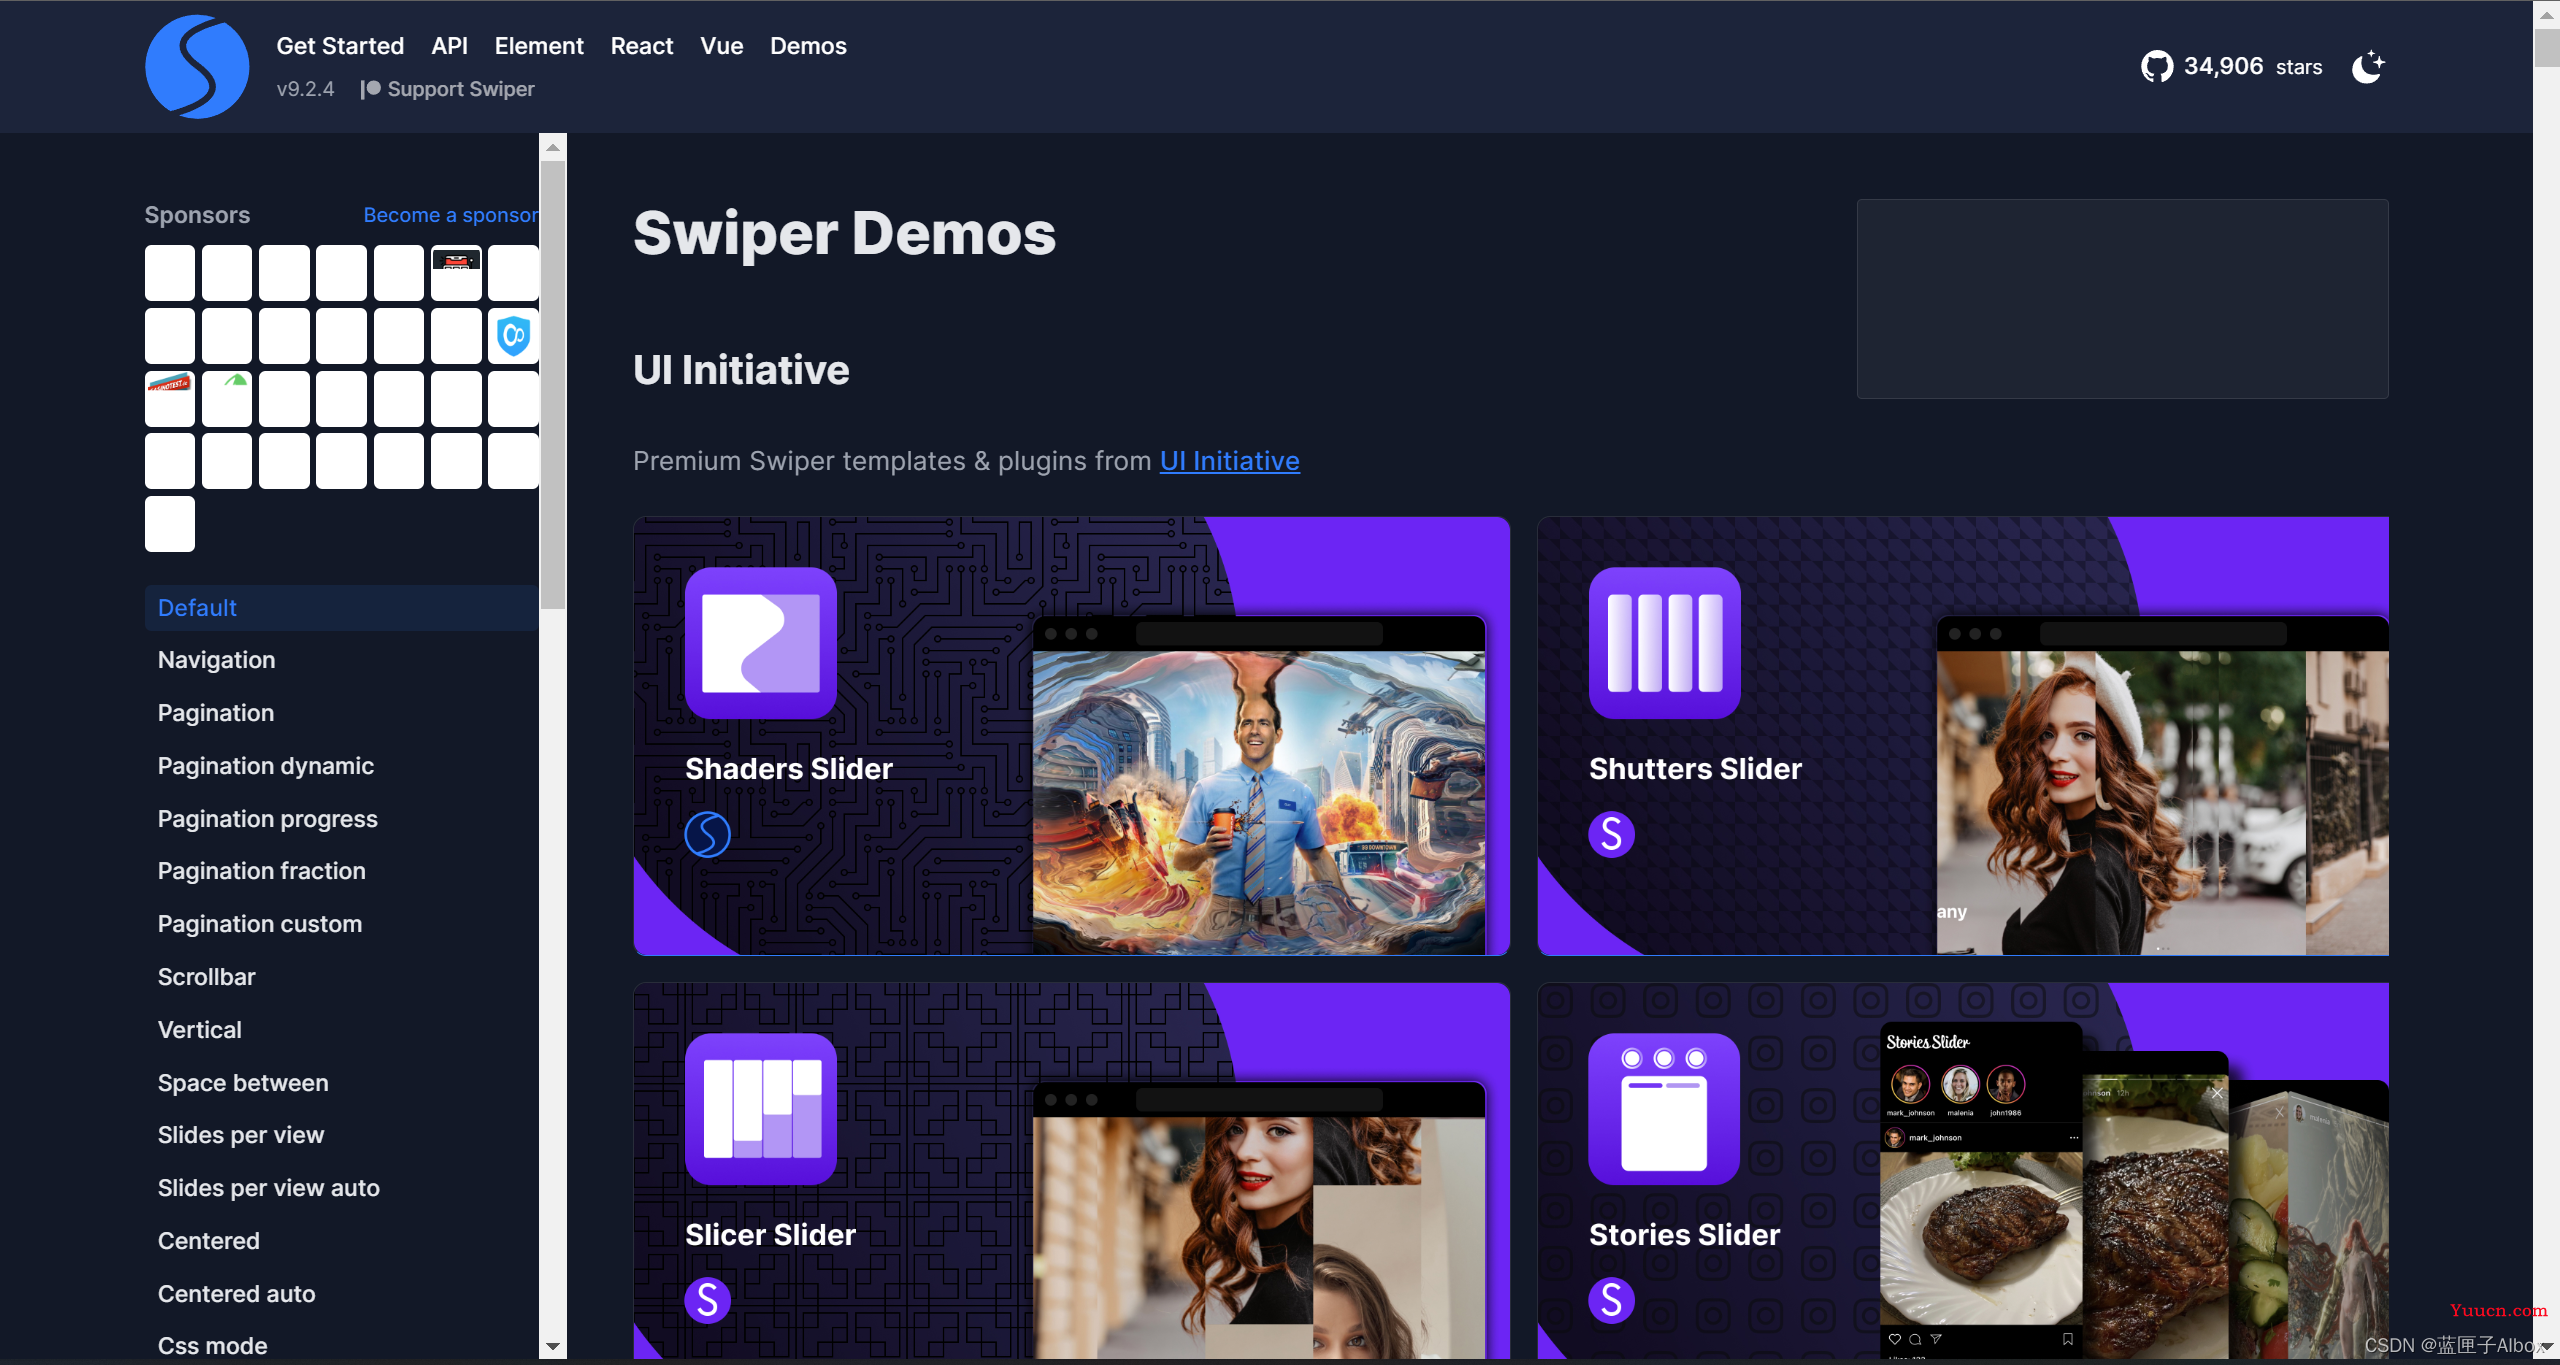Viewport: 2560px width, 1365px height.
Task: Click page scrollbar up arrow
Action: [x=2547, y=15]
